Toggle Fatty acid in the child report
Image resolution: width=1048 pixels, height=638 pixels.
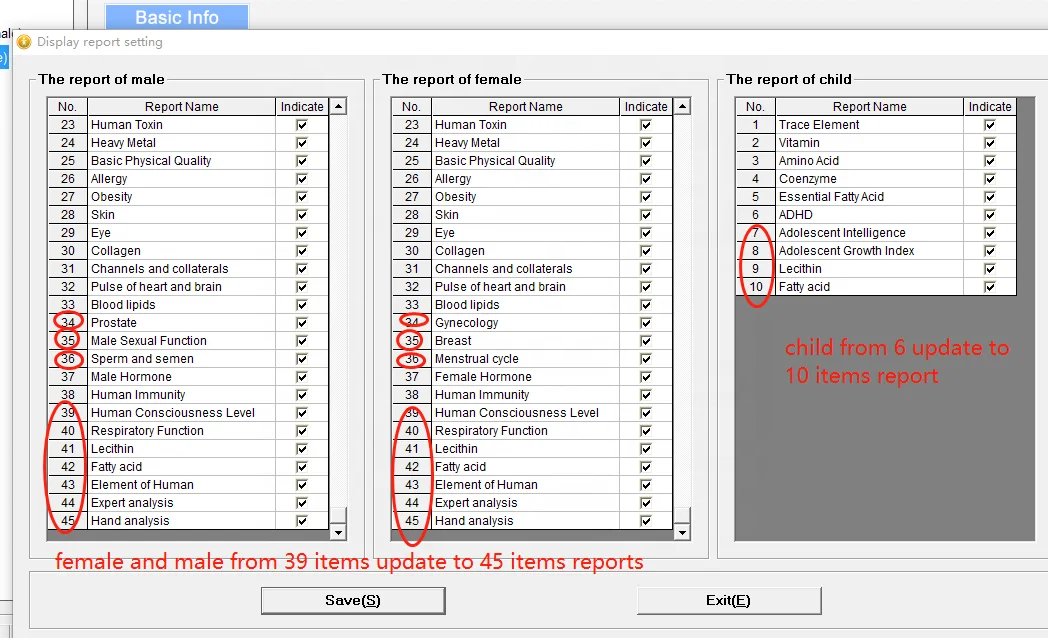tap(989, 286)
